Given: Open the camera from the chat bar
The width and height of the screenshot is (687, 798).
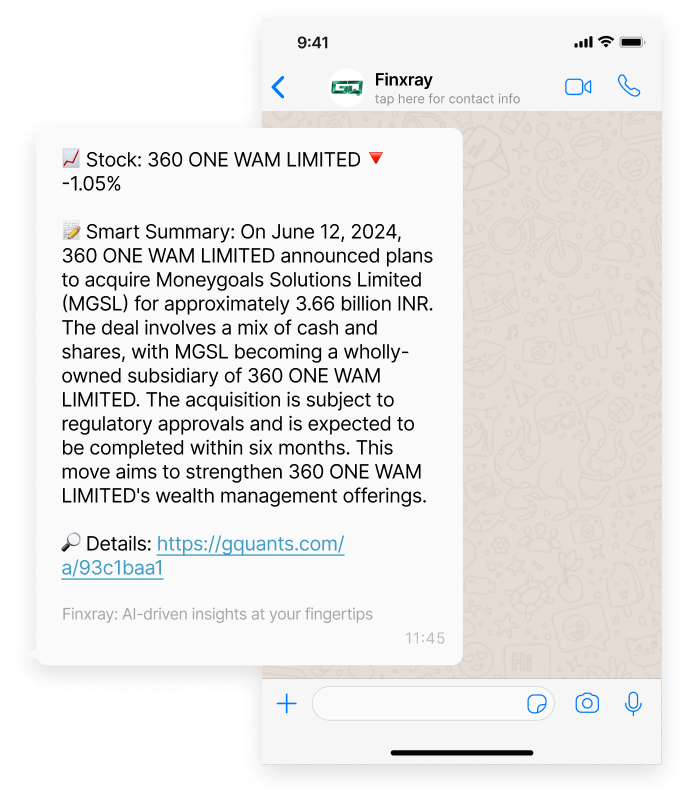Looking at the screenshot, I should (x=587, y=703).
